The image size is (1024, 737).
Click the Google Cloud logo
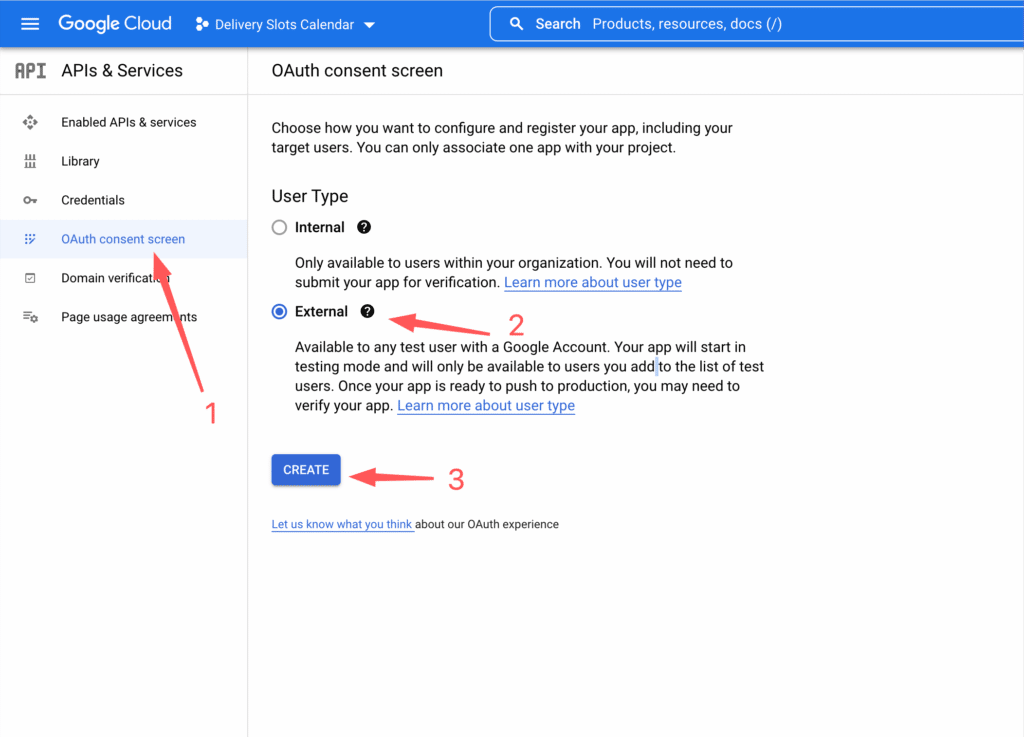[115, 24]
